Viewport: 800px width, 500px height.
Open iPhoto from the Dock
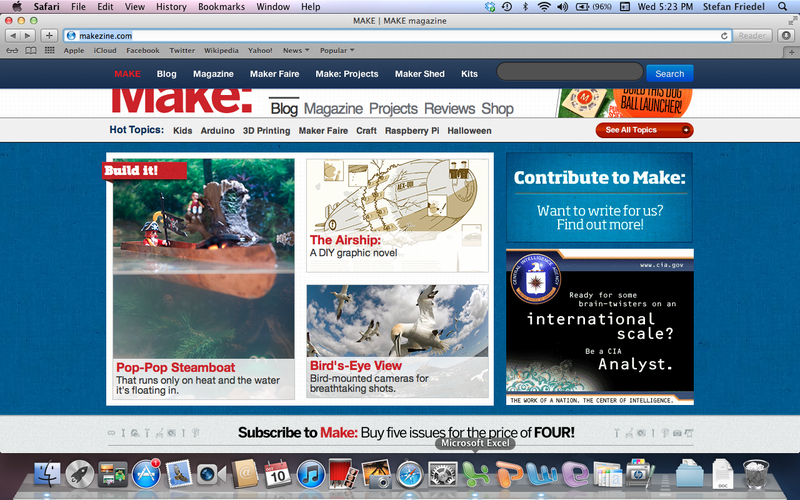click(377, 474)
